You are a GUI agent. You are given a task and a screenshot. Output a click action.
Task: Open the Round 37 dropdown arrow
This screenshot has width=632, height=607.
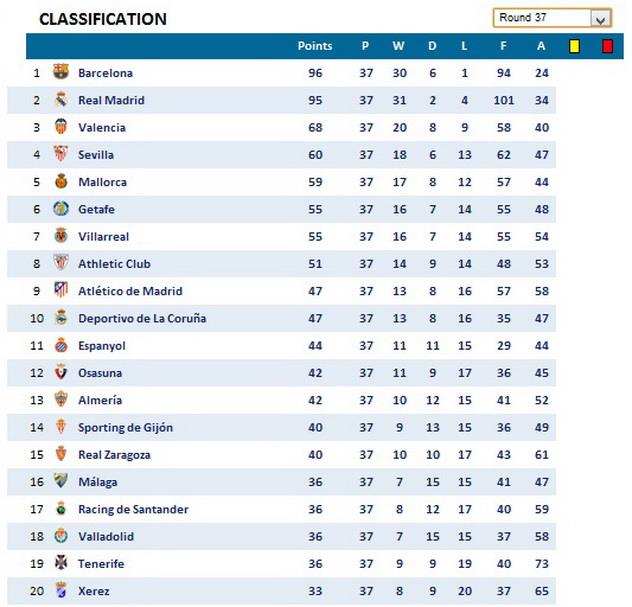tap(600, 18)
